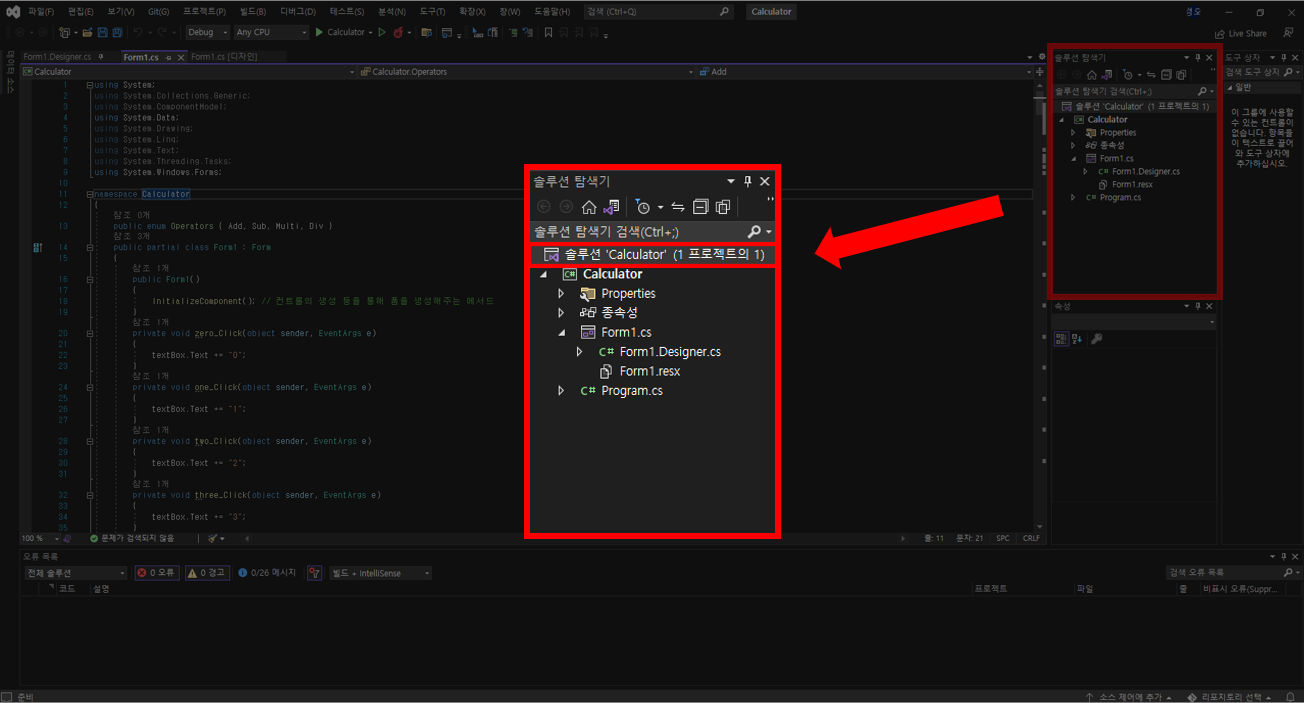1304x703 pixels.
Task: Click 소스 제어에 추가 in status bar
Action: [1130, 696]
